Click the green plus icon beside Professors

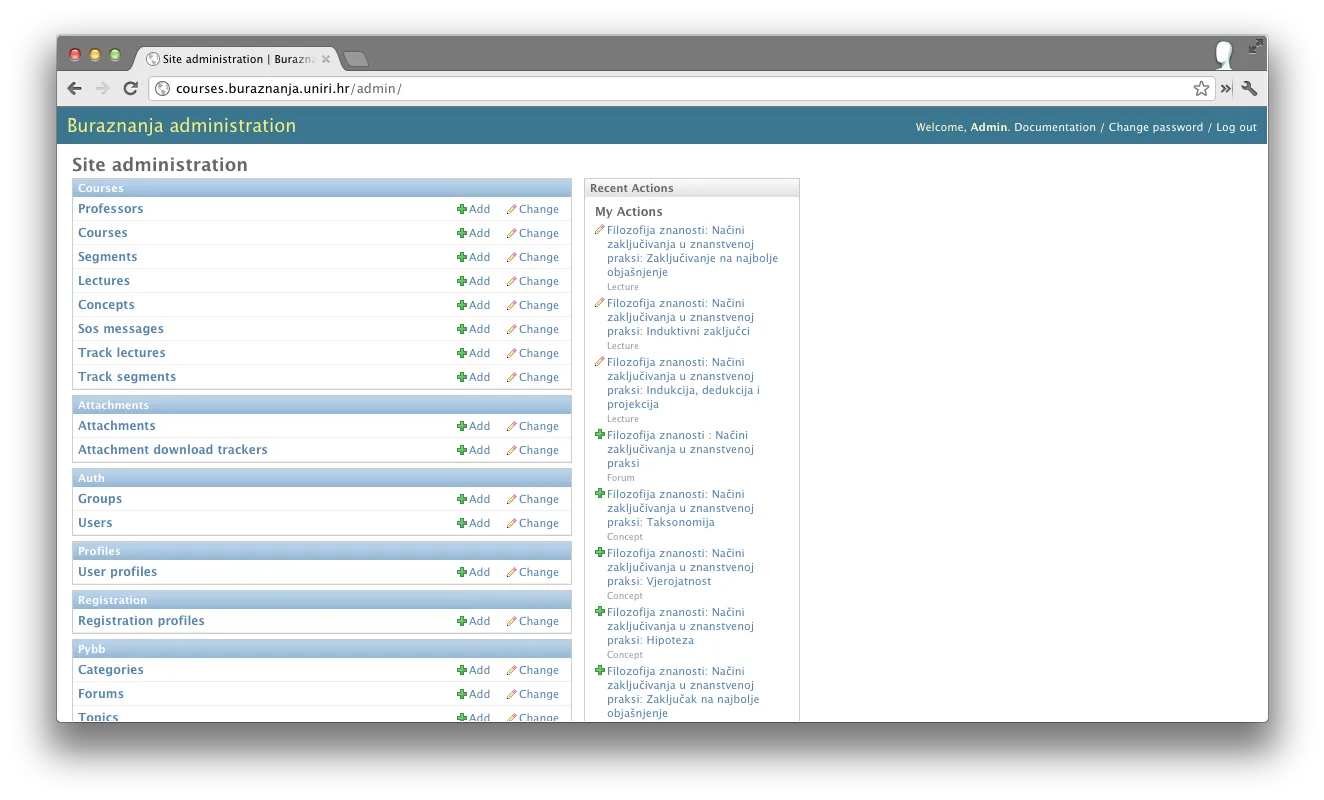(462, 210)
